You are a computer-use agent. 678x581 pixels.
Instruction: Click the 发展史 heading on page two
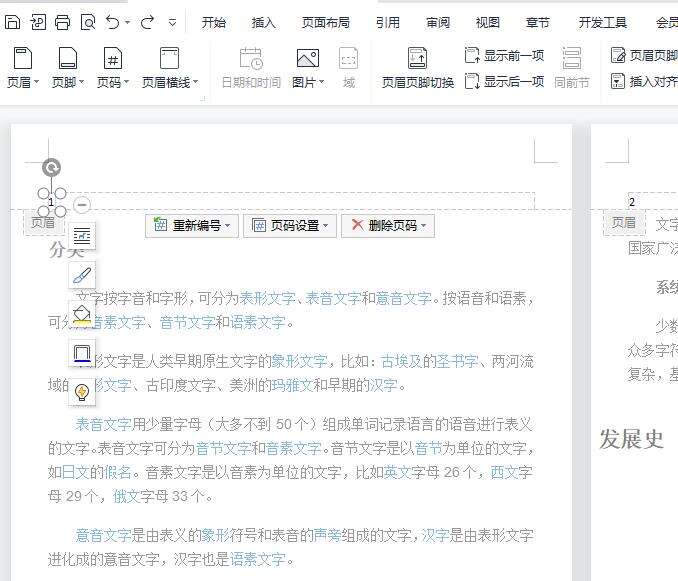click(631, 439)
